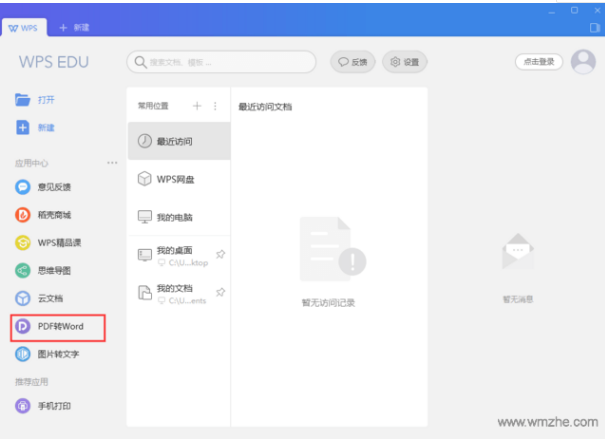Click the 图片转文字 label text
This screenshot has height=439, width=605.
pos(58,354)
